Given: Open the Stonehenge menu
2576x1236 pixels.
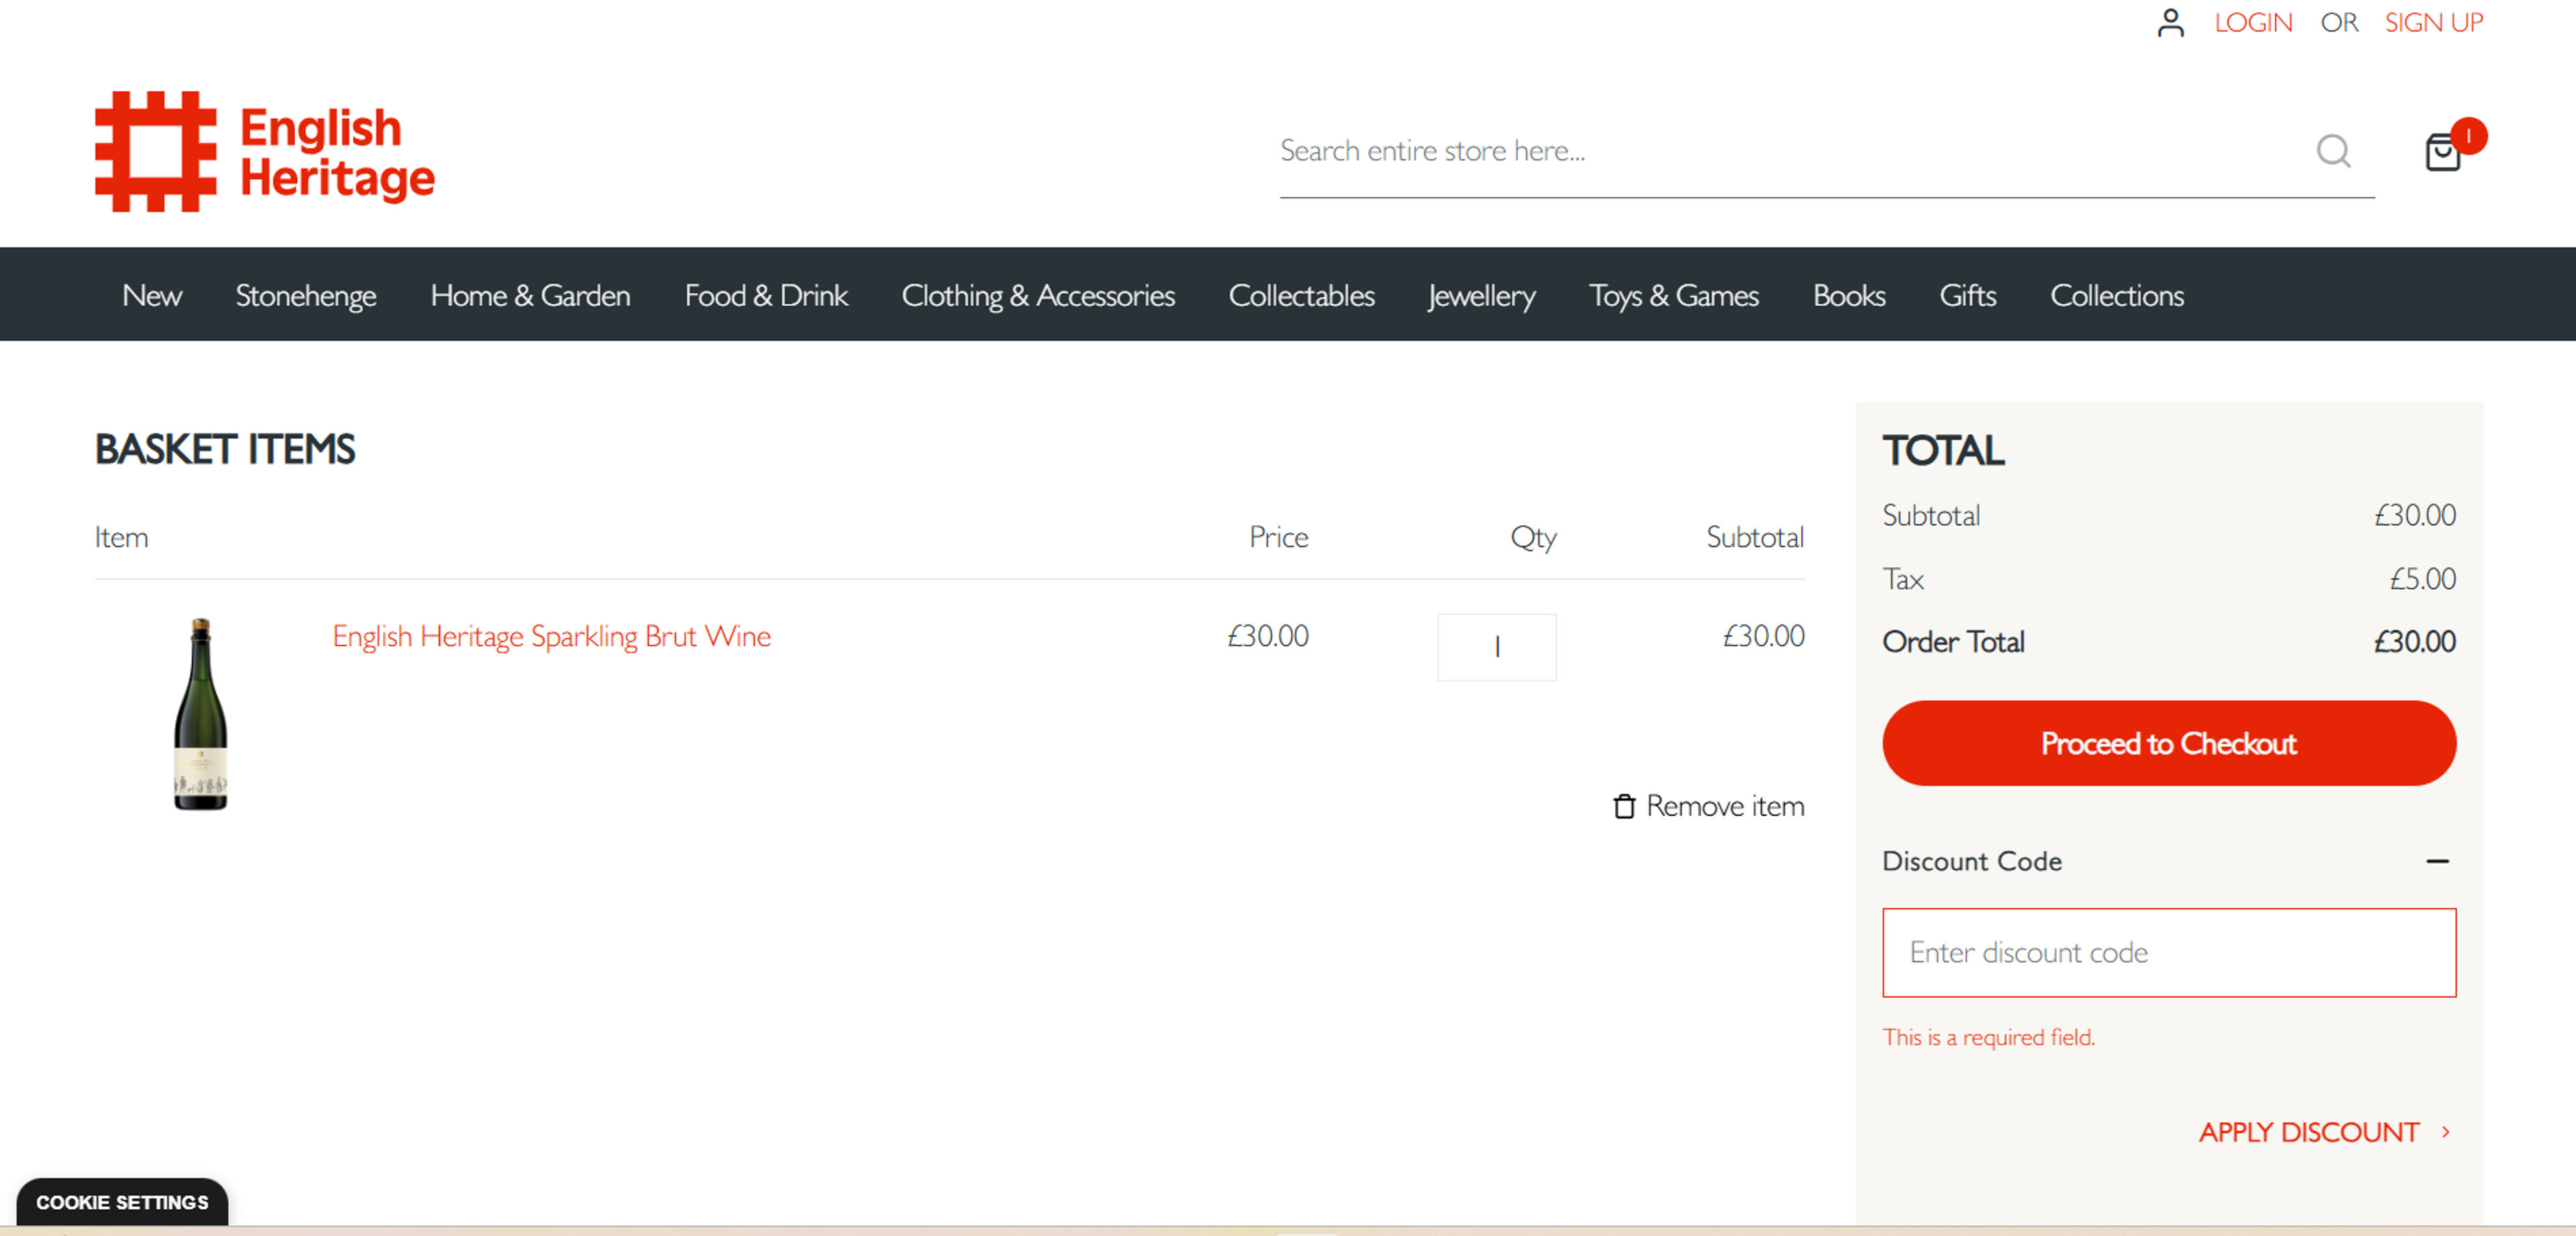Looking at the screenshot, I should click(x=305, y=295).
